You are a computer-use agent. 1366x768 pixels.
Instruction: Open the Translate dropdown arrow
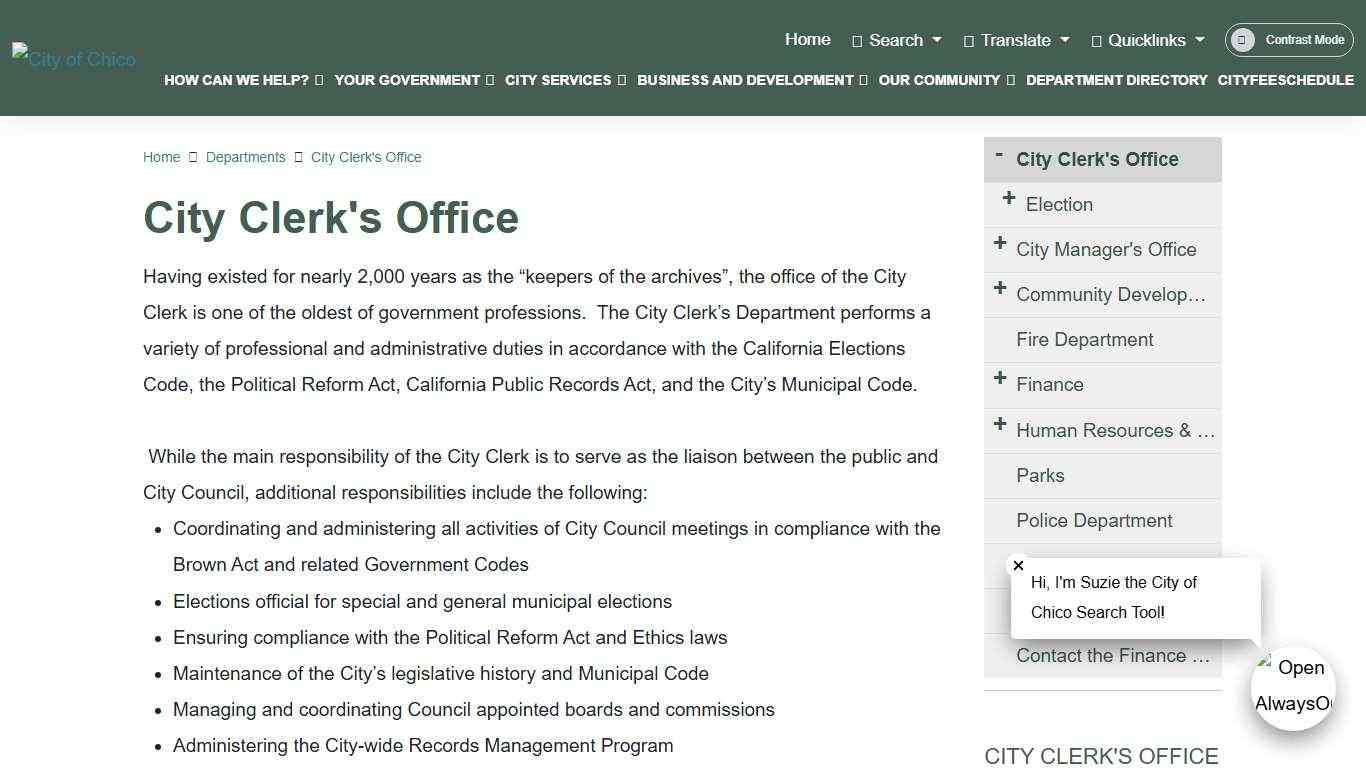click(x=1066, y=40)
